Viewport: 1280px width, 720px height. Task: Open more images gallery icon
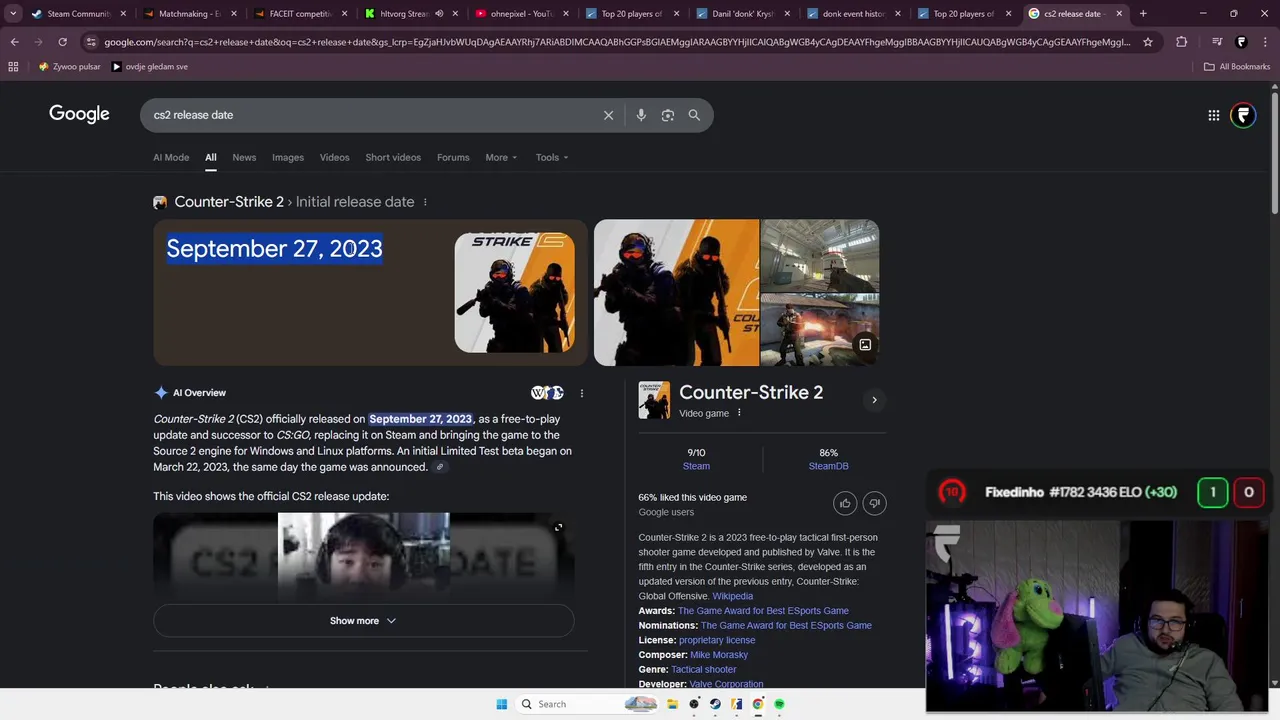coord(865,345)
